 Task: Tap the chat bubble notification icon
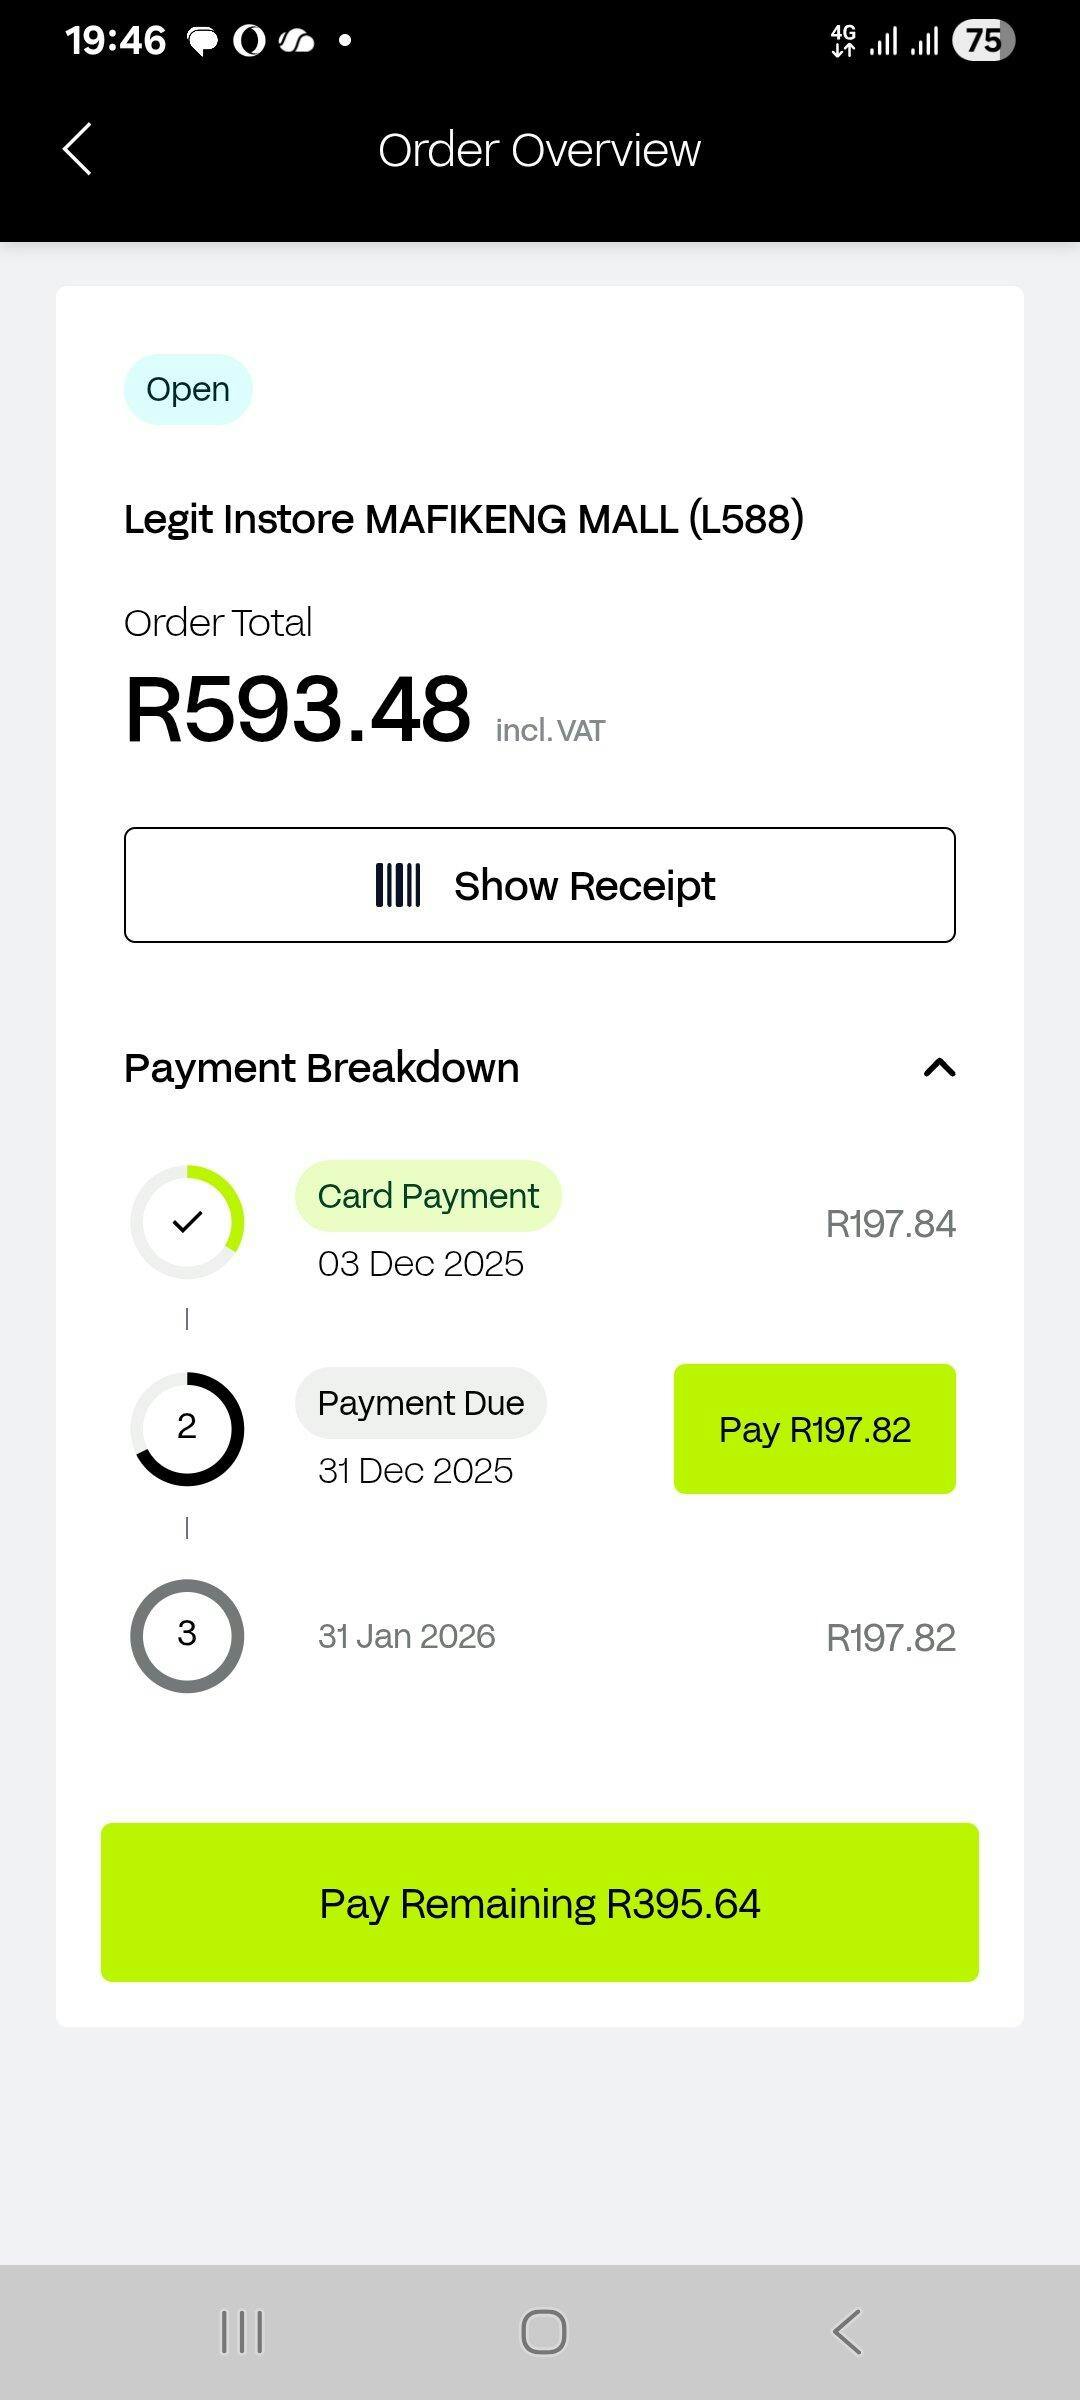pyautogui.click(x=203, y=41)
